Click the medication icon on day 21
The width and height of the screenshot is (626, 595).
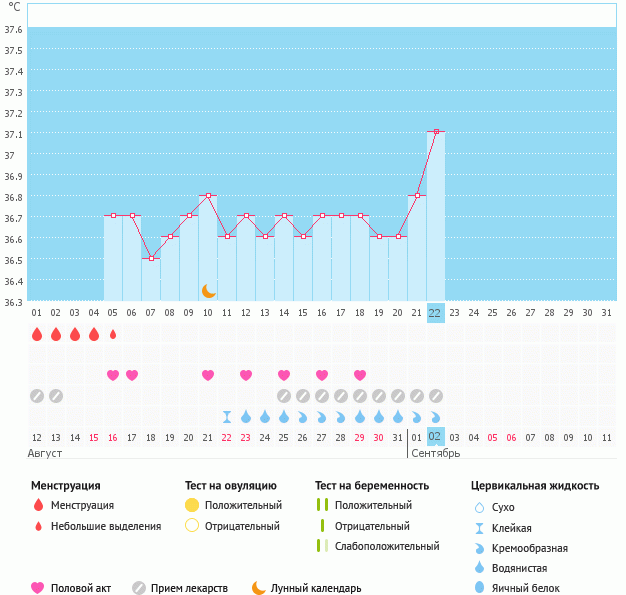(x=417, y=396)
